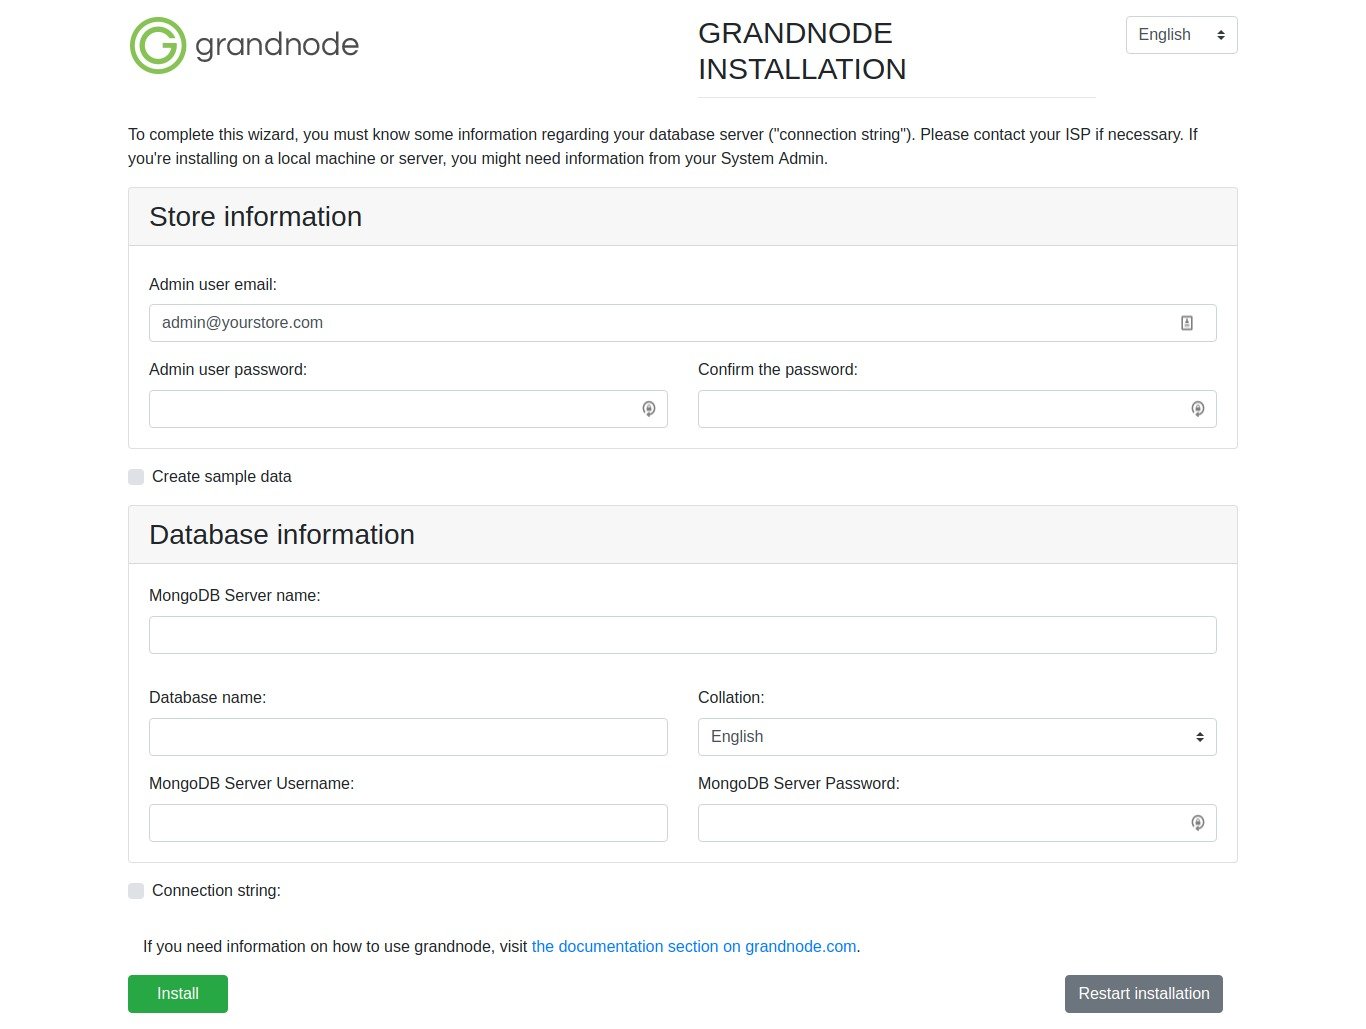Open the documentation section on grandnode.com link
This screenshot has width=1366, height=1029.
(693, 947)
